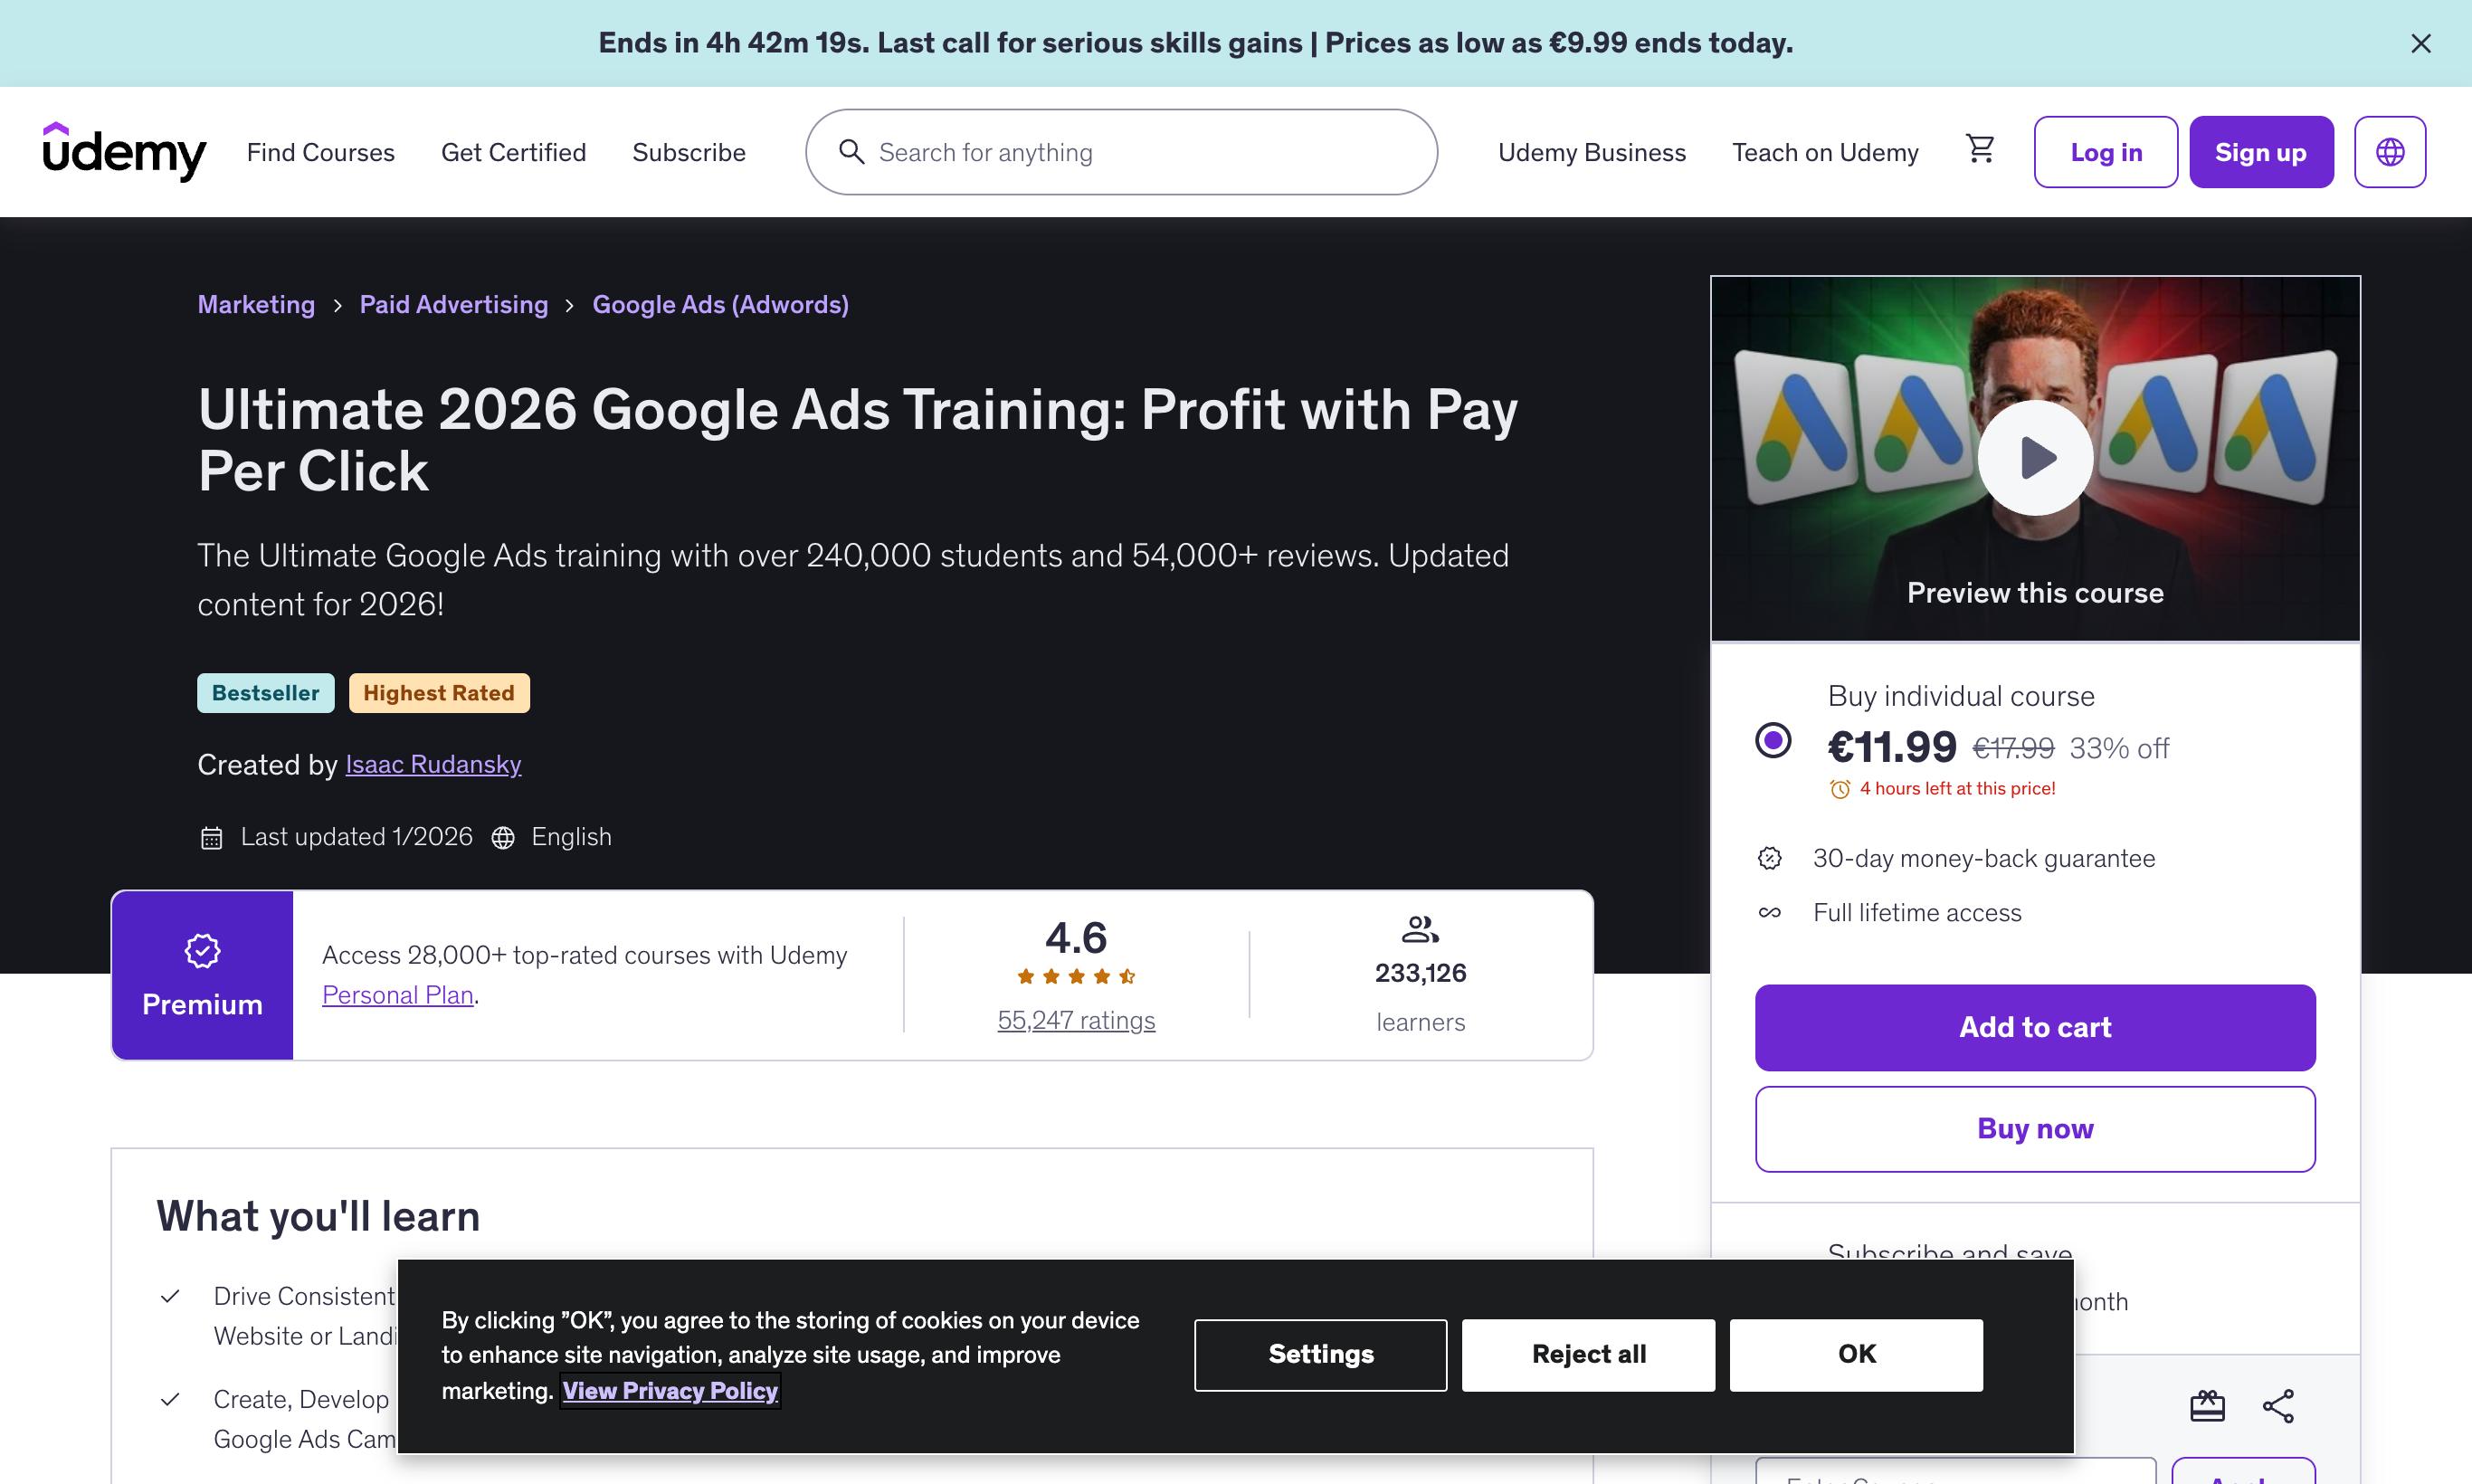Open the Personal Plan link
The height and width of the screenshot is (1484, 2472).
(x=398, y=995)
